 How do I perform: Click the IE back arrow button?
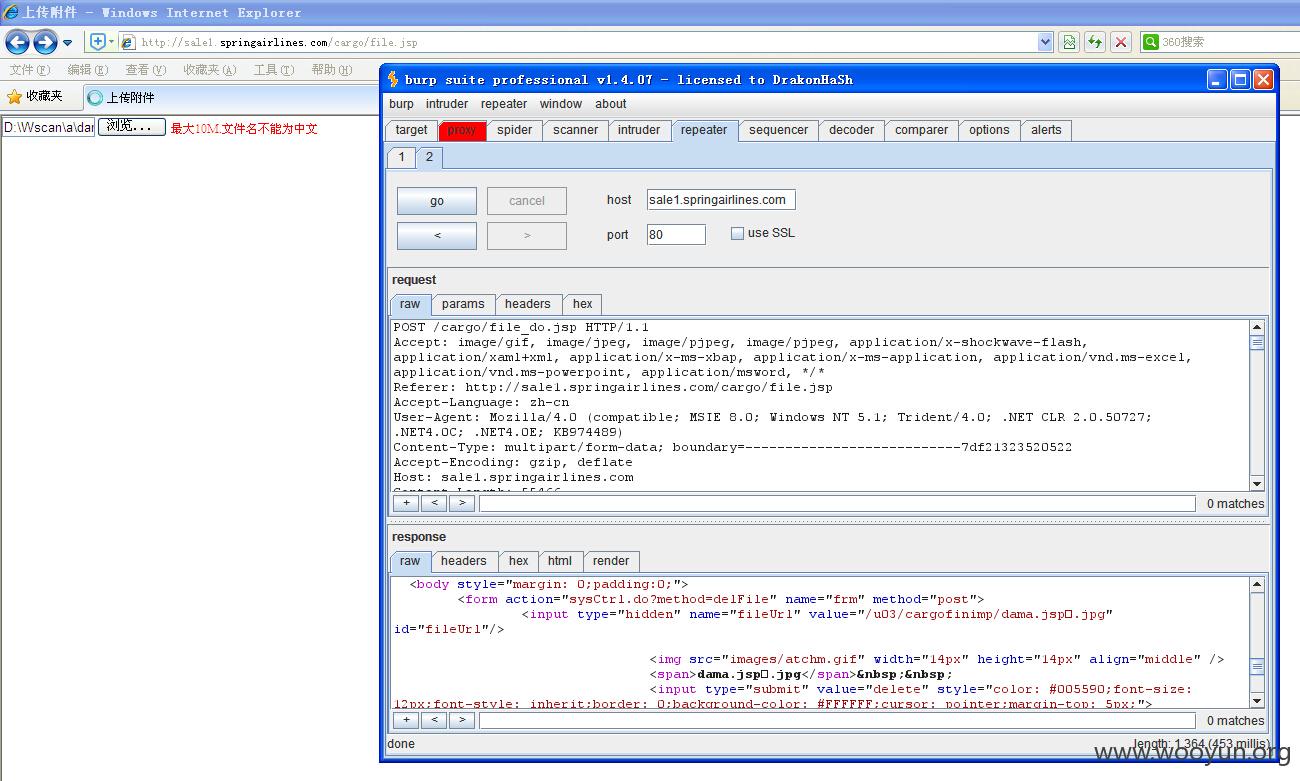17,42
